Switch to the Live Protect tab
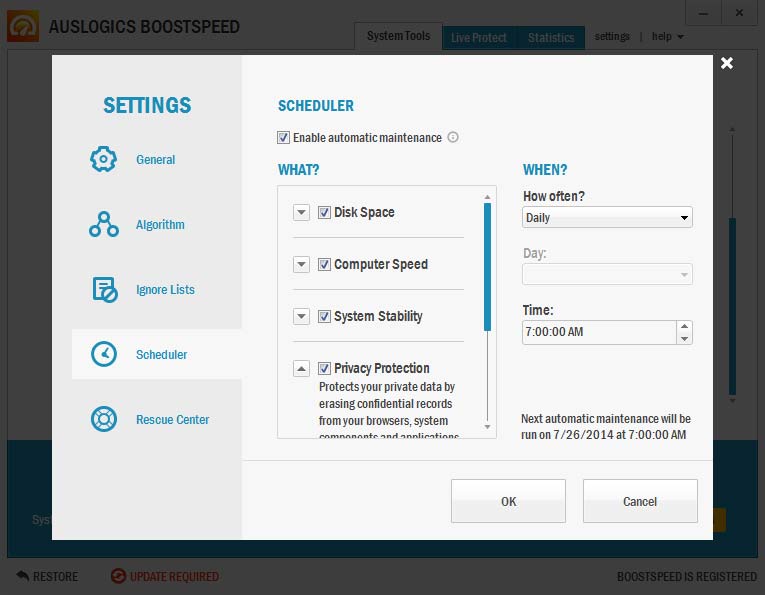Image resolution: width=765 pixels, height=595 pixels. (x=479, y=38)
